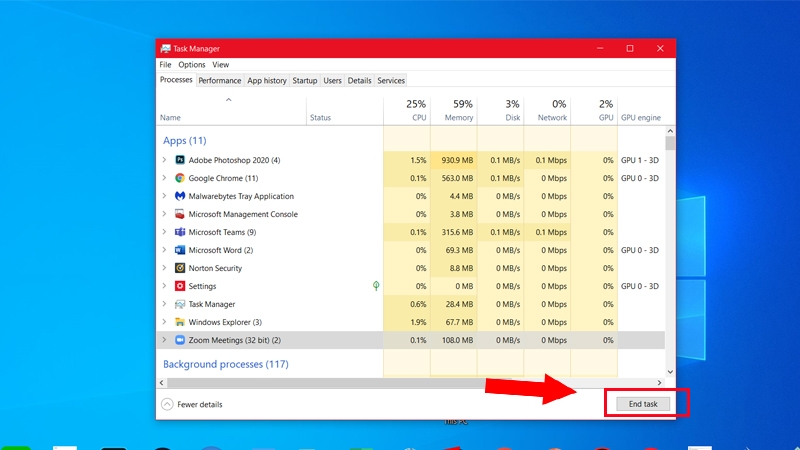Click the Microsoft Teams process icon
The image size is (800, 450).
click(x=180, y=232)
